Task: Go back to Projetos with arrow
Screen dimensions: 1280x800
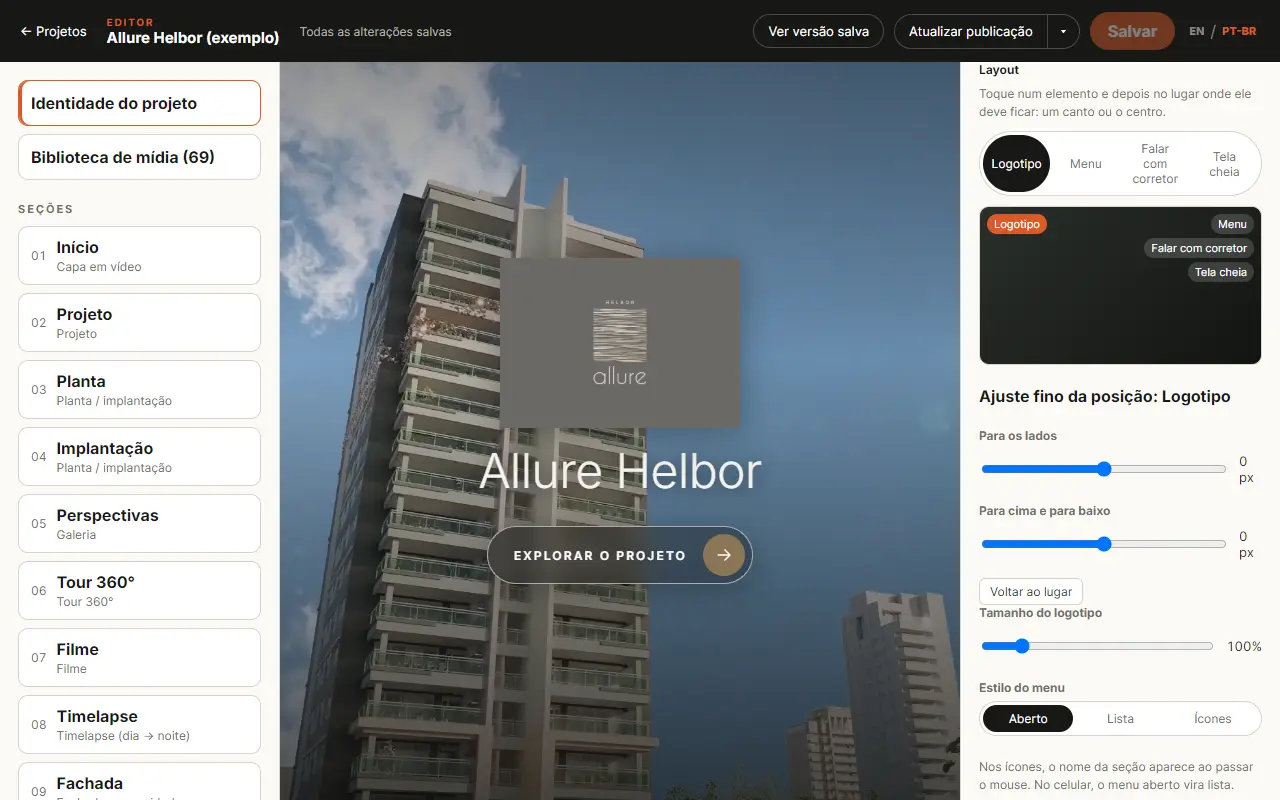Action: pos(53,31)
